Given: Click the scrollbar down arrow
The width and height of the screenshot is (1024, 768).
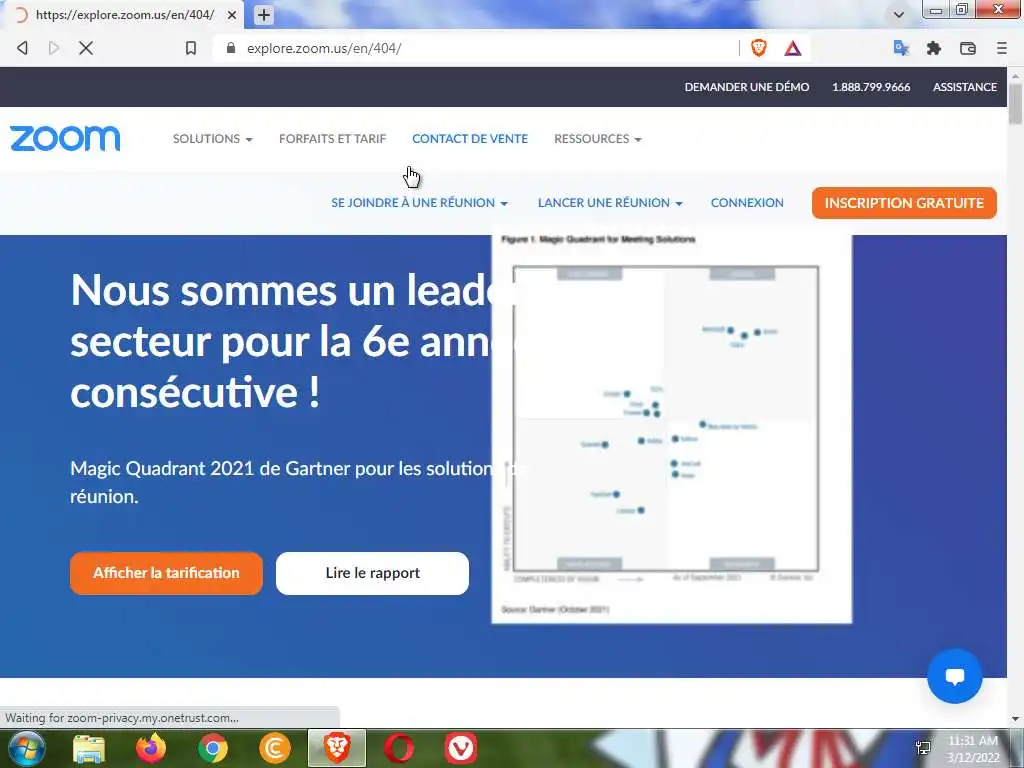Looking at the screenshot, I should (1015, 718).
